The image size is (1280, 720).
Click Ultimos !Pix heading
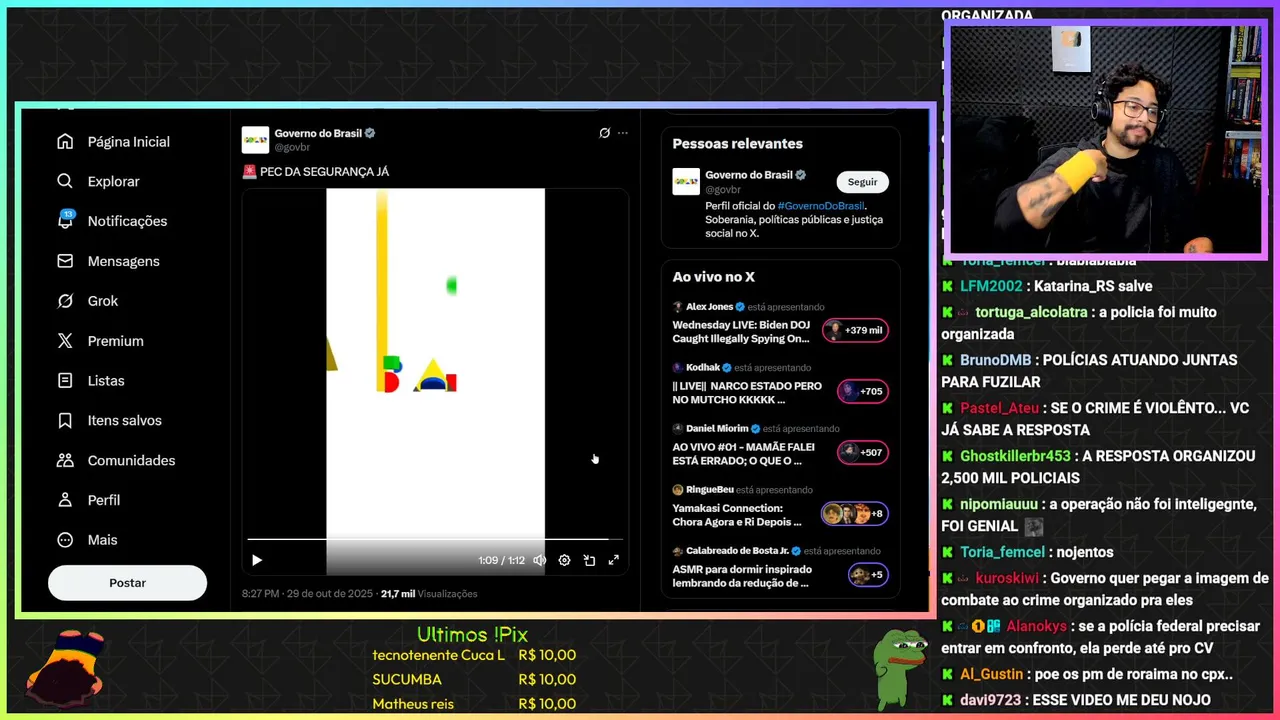(472, 635)
